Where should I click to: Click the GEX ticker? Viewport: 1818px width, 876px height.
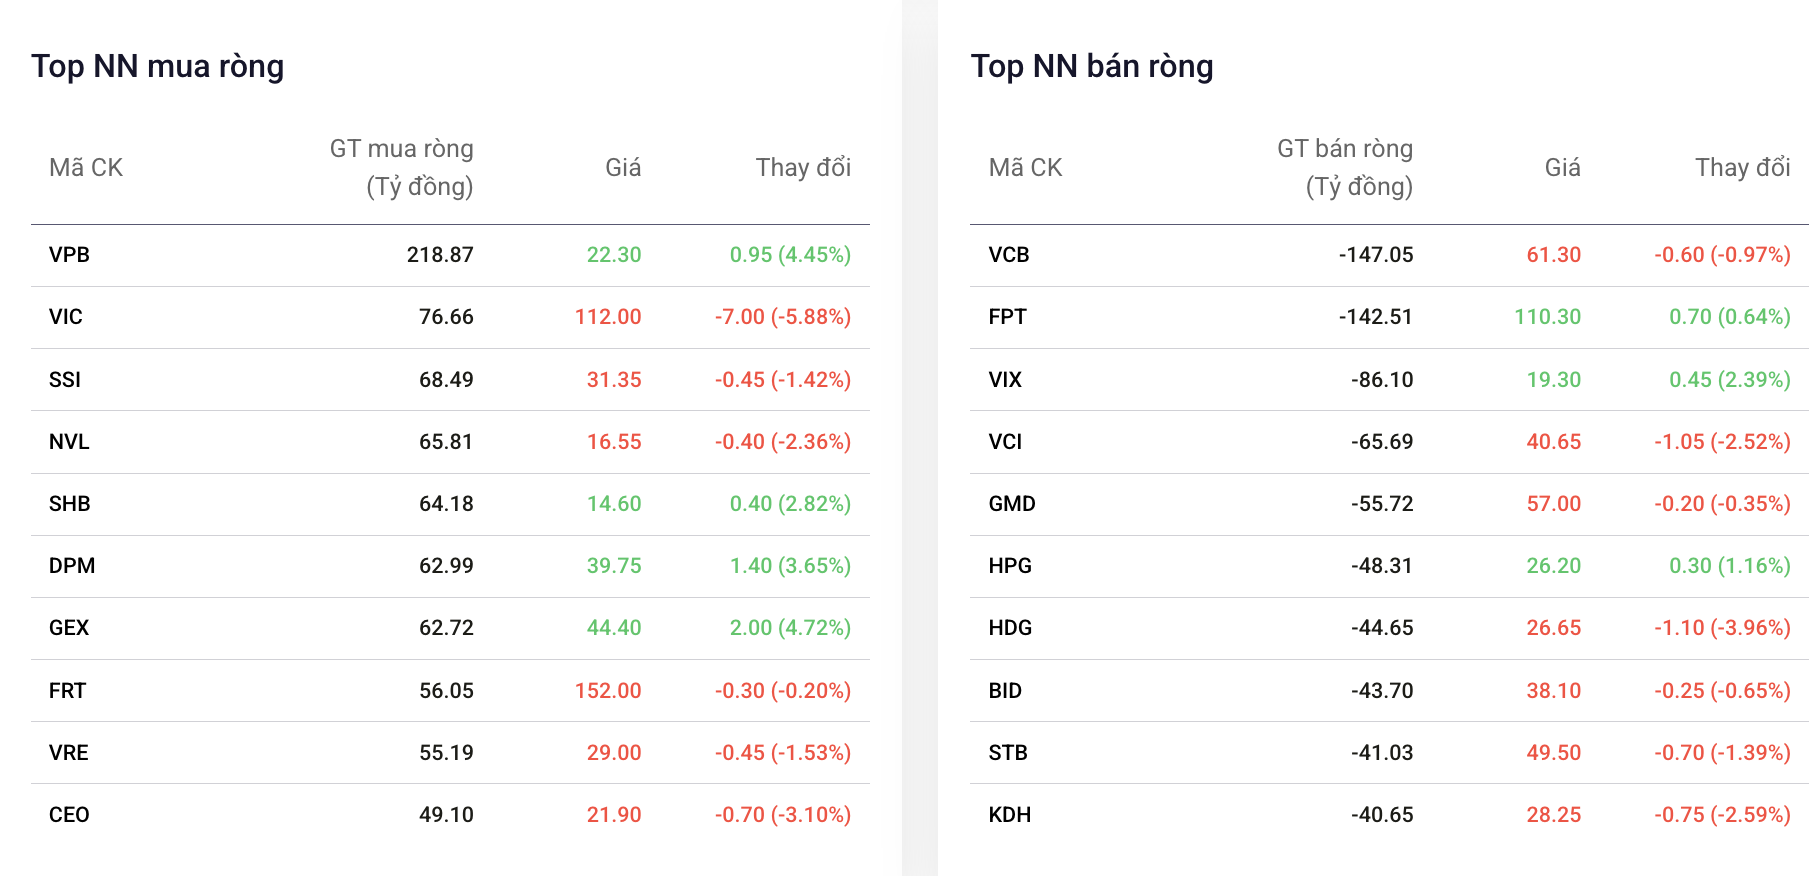click(x=69, y=628)
